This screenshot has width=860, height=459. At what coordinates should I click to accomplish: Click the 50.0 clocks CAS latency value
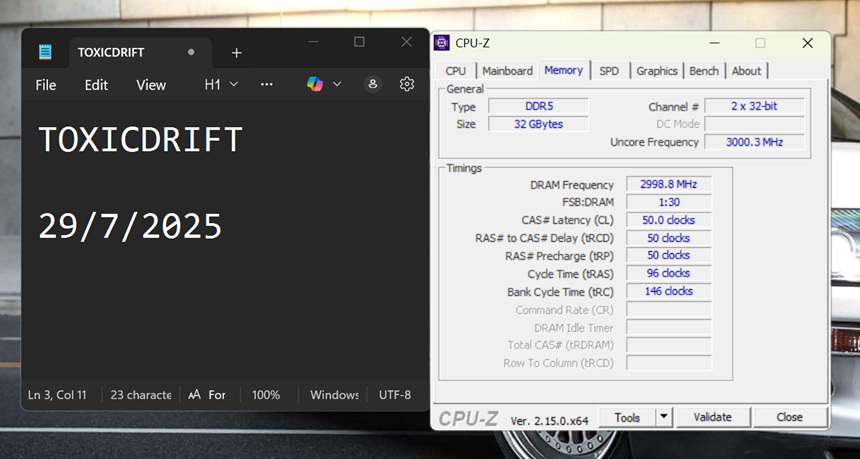click(669, 220)
